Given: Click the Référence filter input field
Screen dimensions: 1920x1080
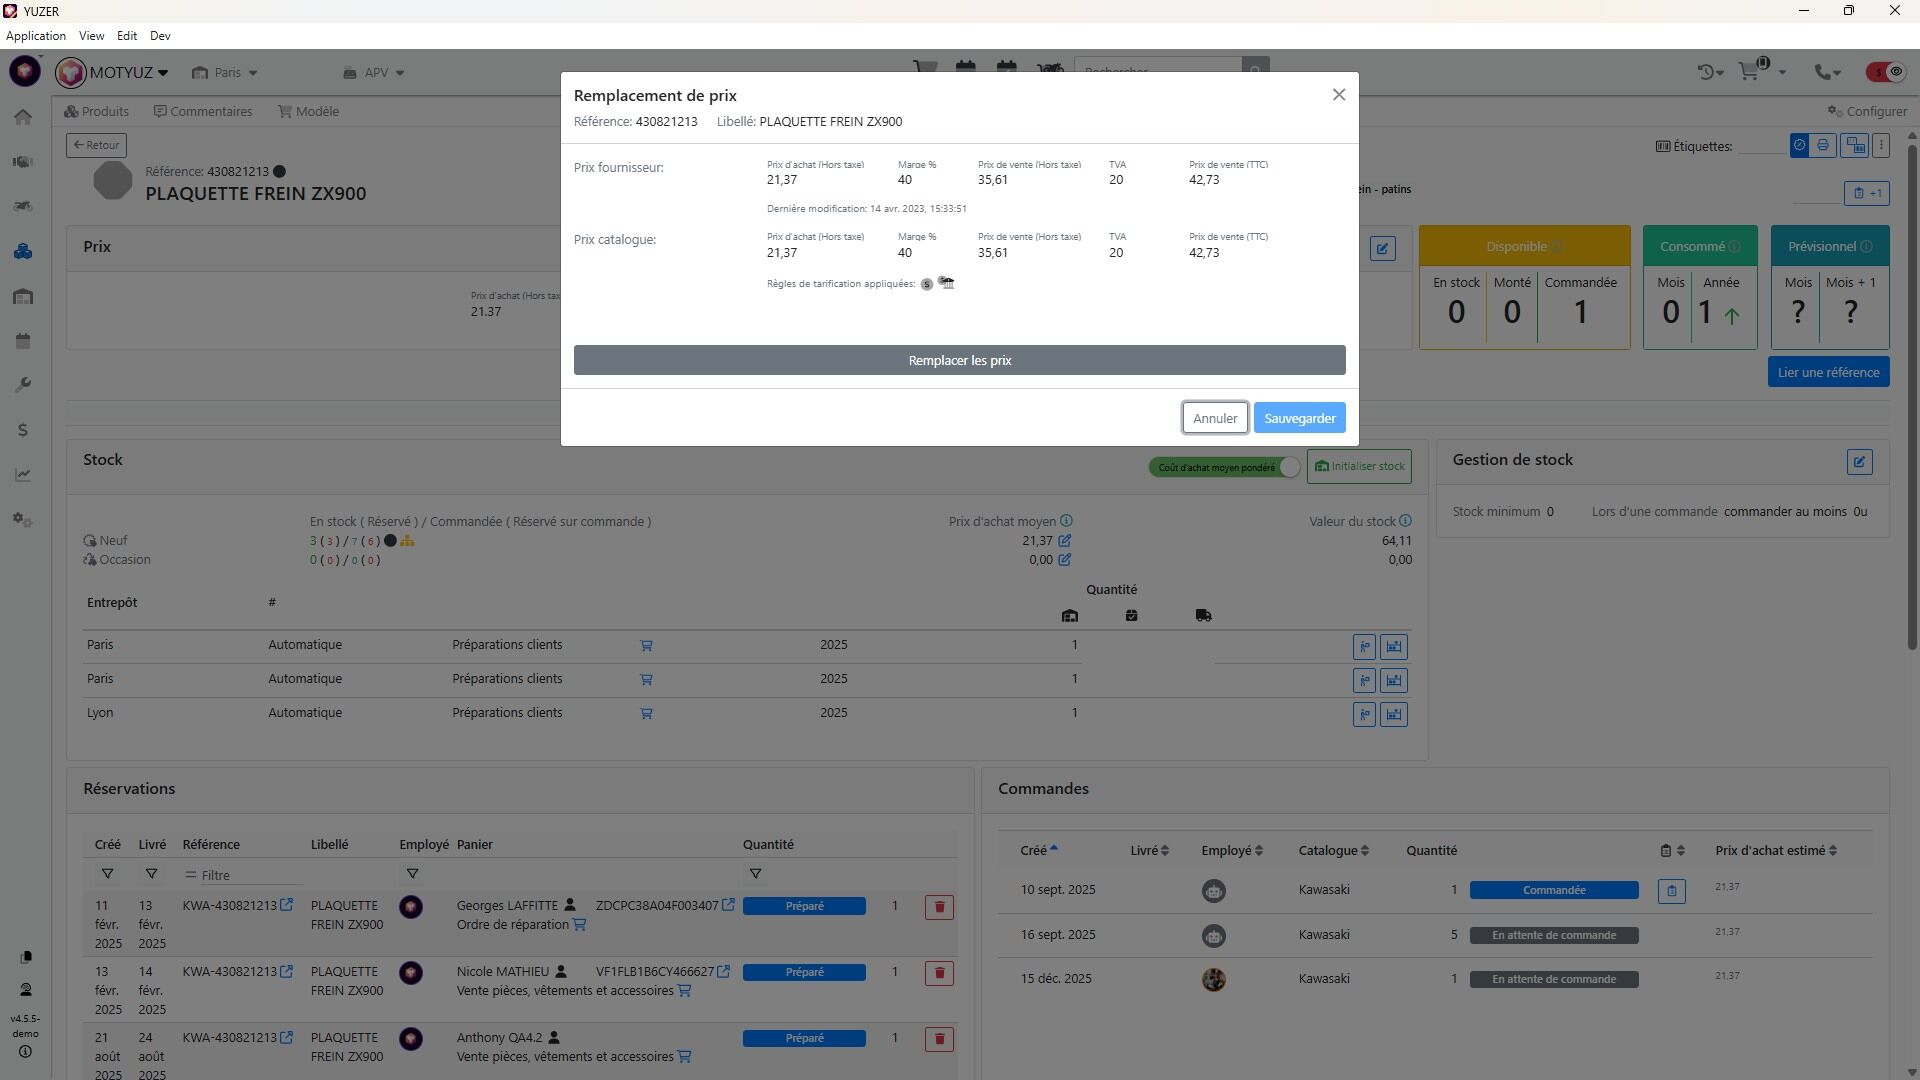Looking at the screenshot, I should coord(250,875).
